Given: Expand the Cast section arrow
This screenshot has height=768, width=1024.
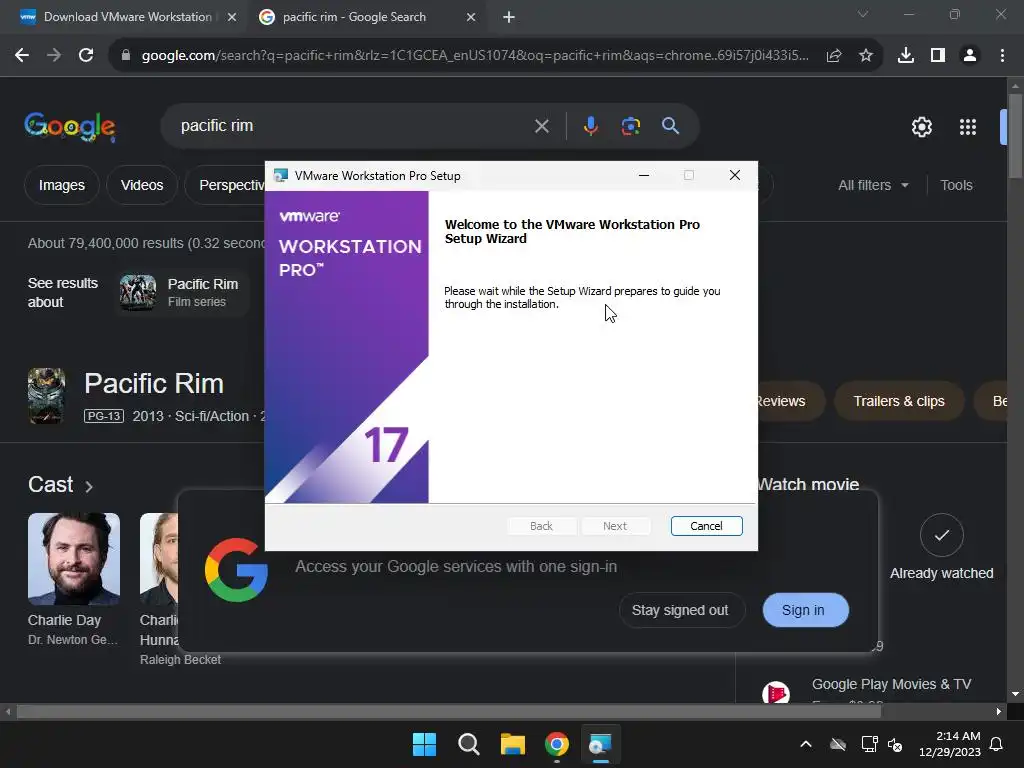Looking at the screenshot, I should pyautogui.click(x=89, y=486).
